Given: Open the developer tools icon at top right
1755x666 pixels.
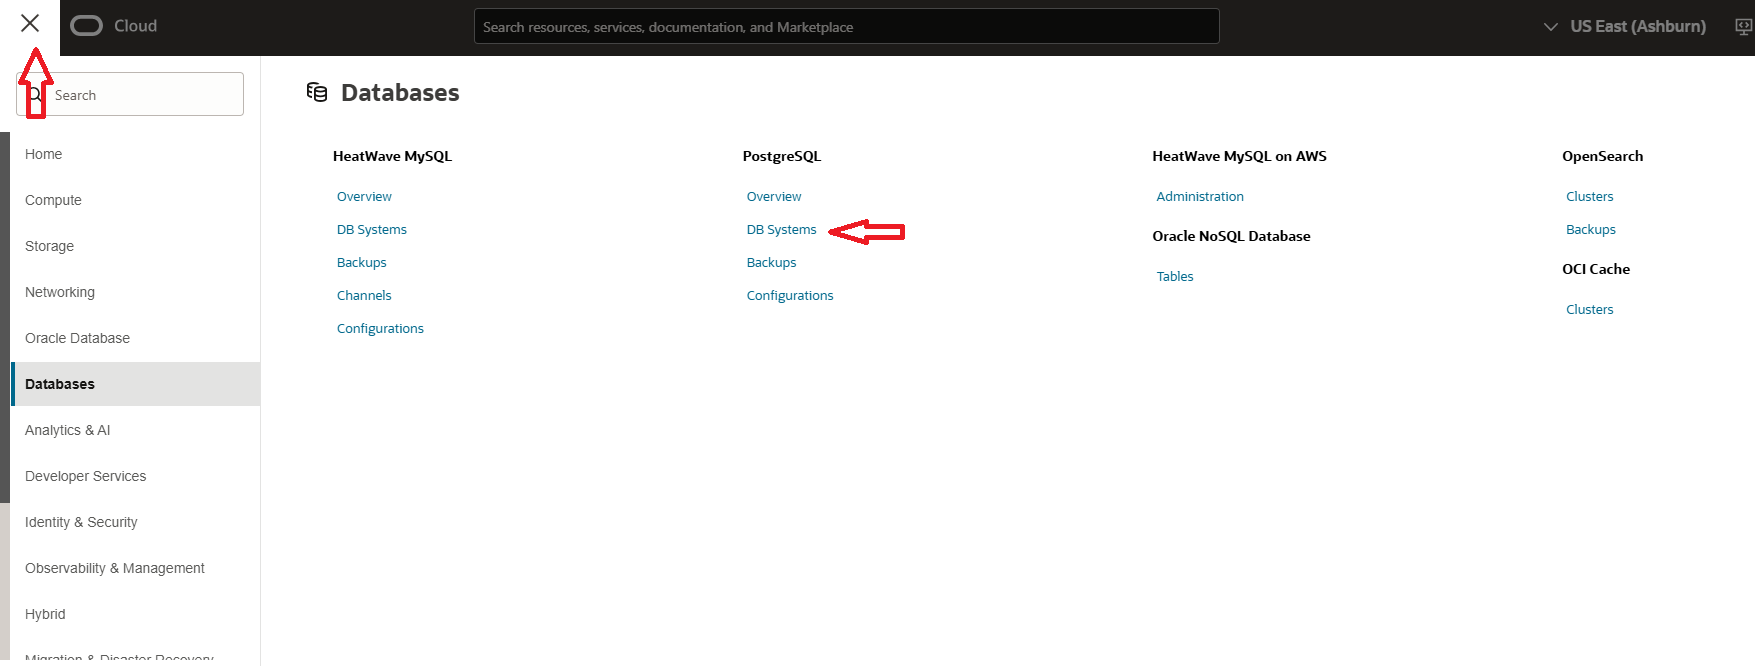Looking at the screenshot, I should tap(1743, 26).
